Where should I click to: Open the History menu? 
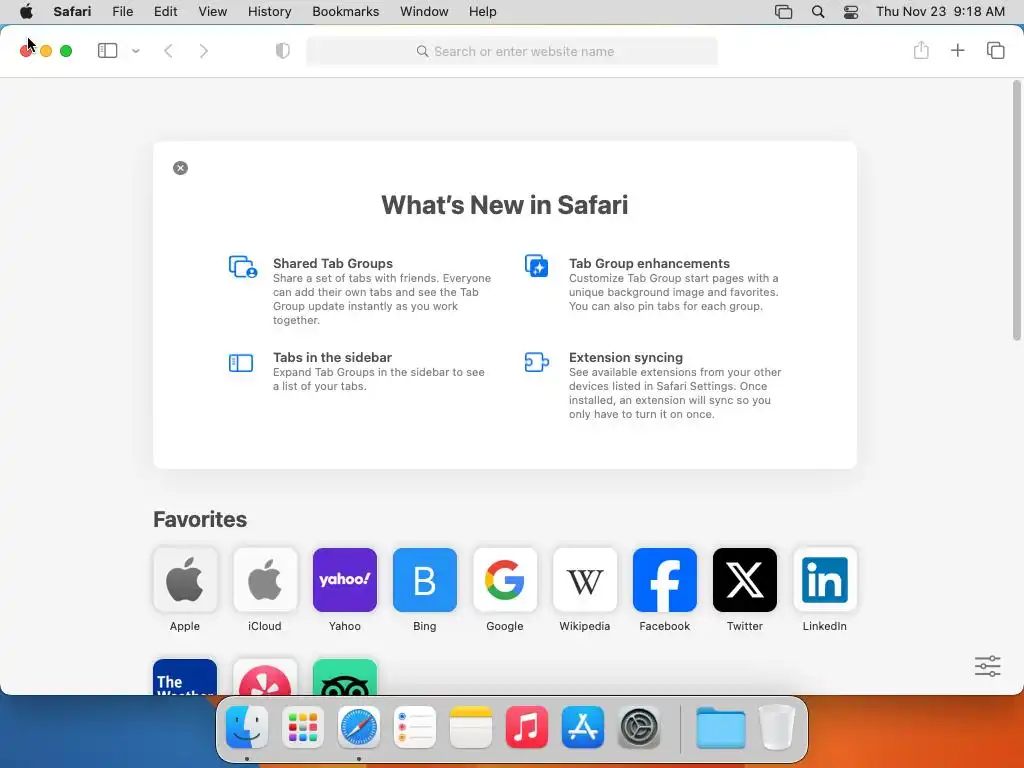point(269,12)
